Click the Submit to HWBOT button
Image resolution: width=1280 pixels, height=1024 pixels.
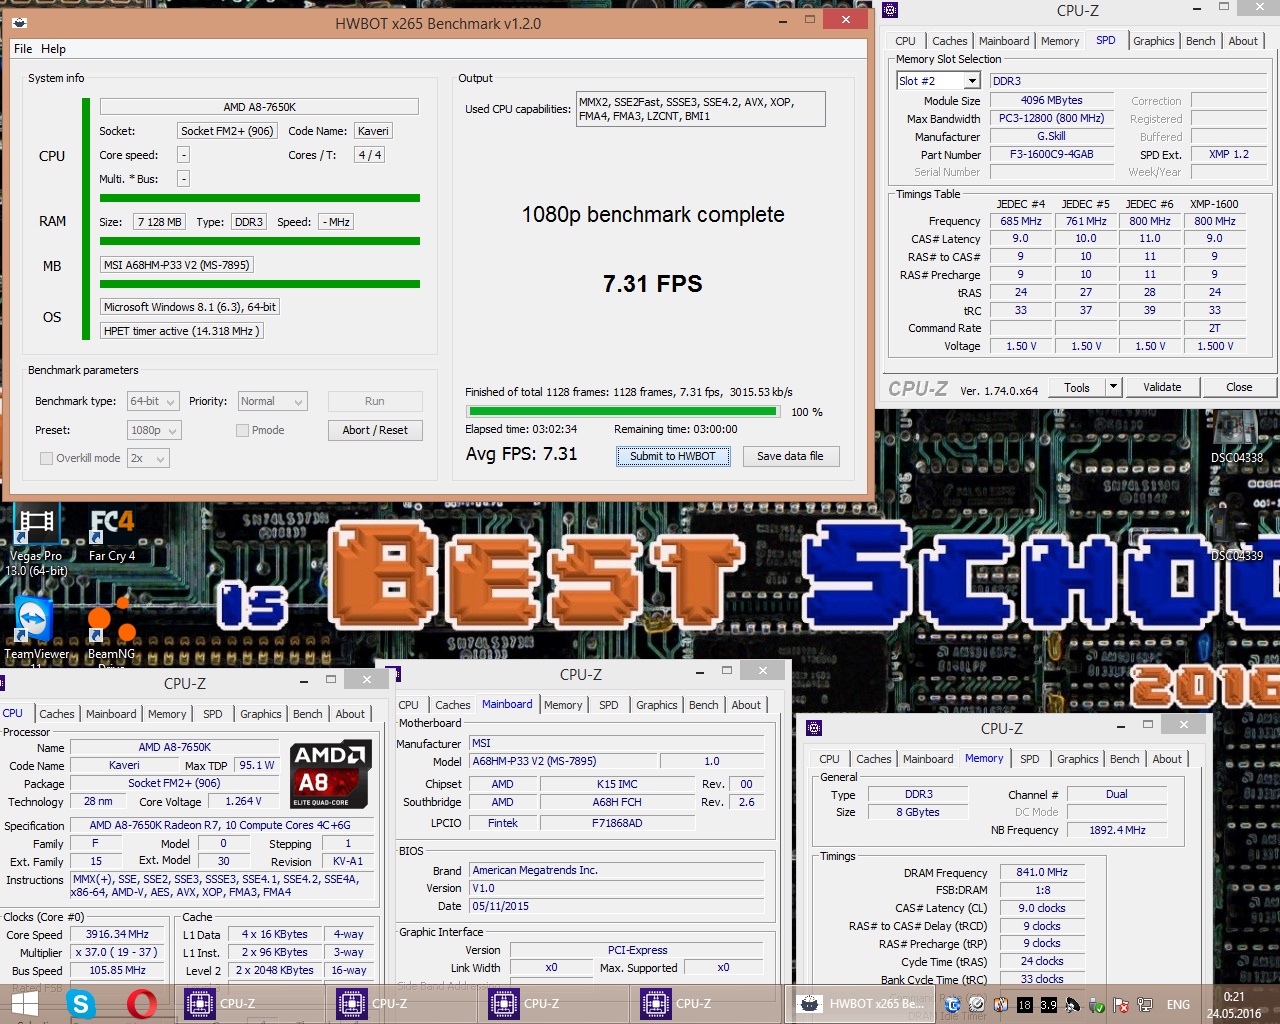[x=673, y=456]
